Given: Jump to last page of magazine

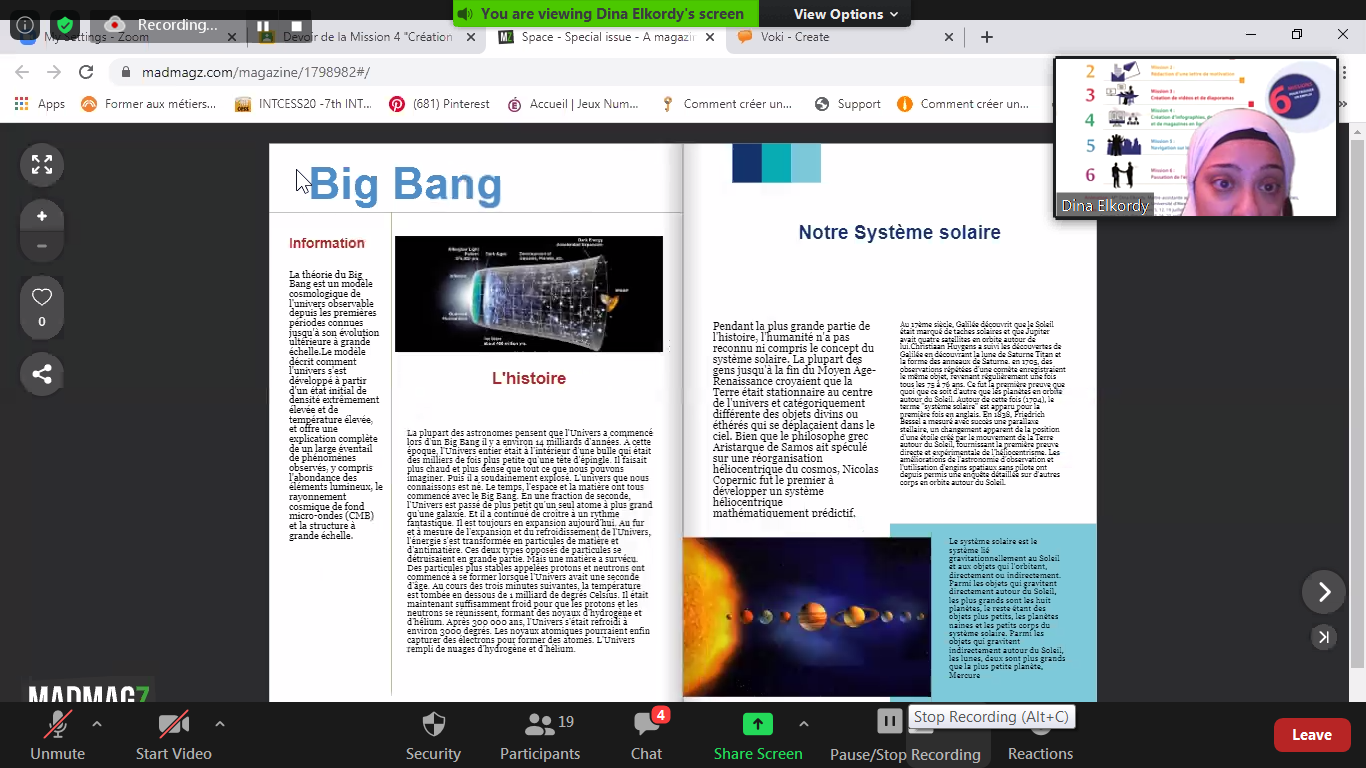Looking at the screenshot, I should point(1323,637).
